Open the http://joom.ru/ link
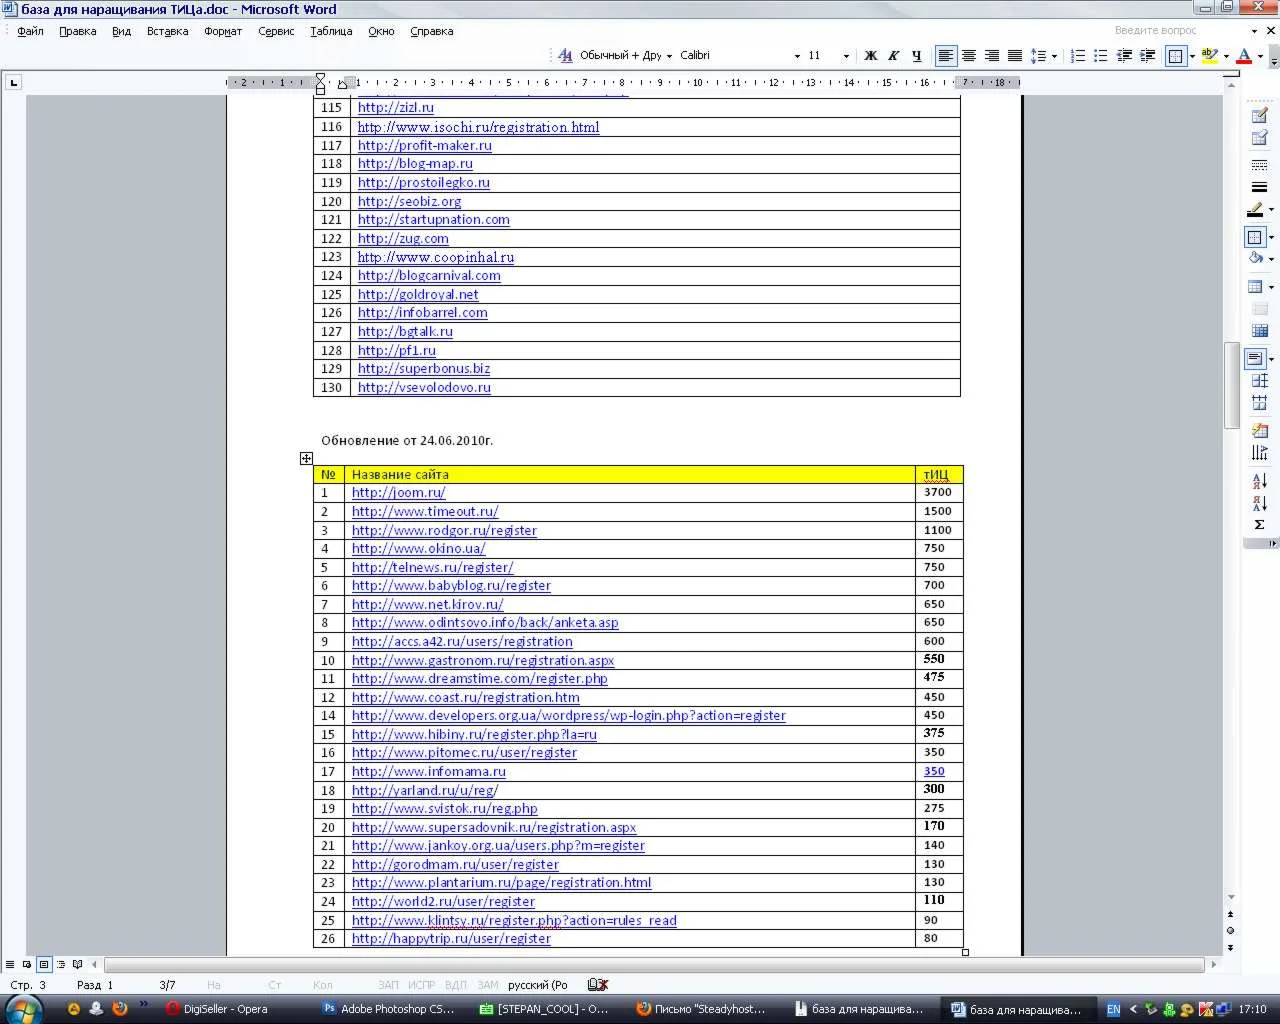This screenshot has height=1024, width=1280. tap(398, 493)
